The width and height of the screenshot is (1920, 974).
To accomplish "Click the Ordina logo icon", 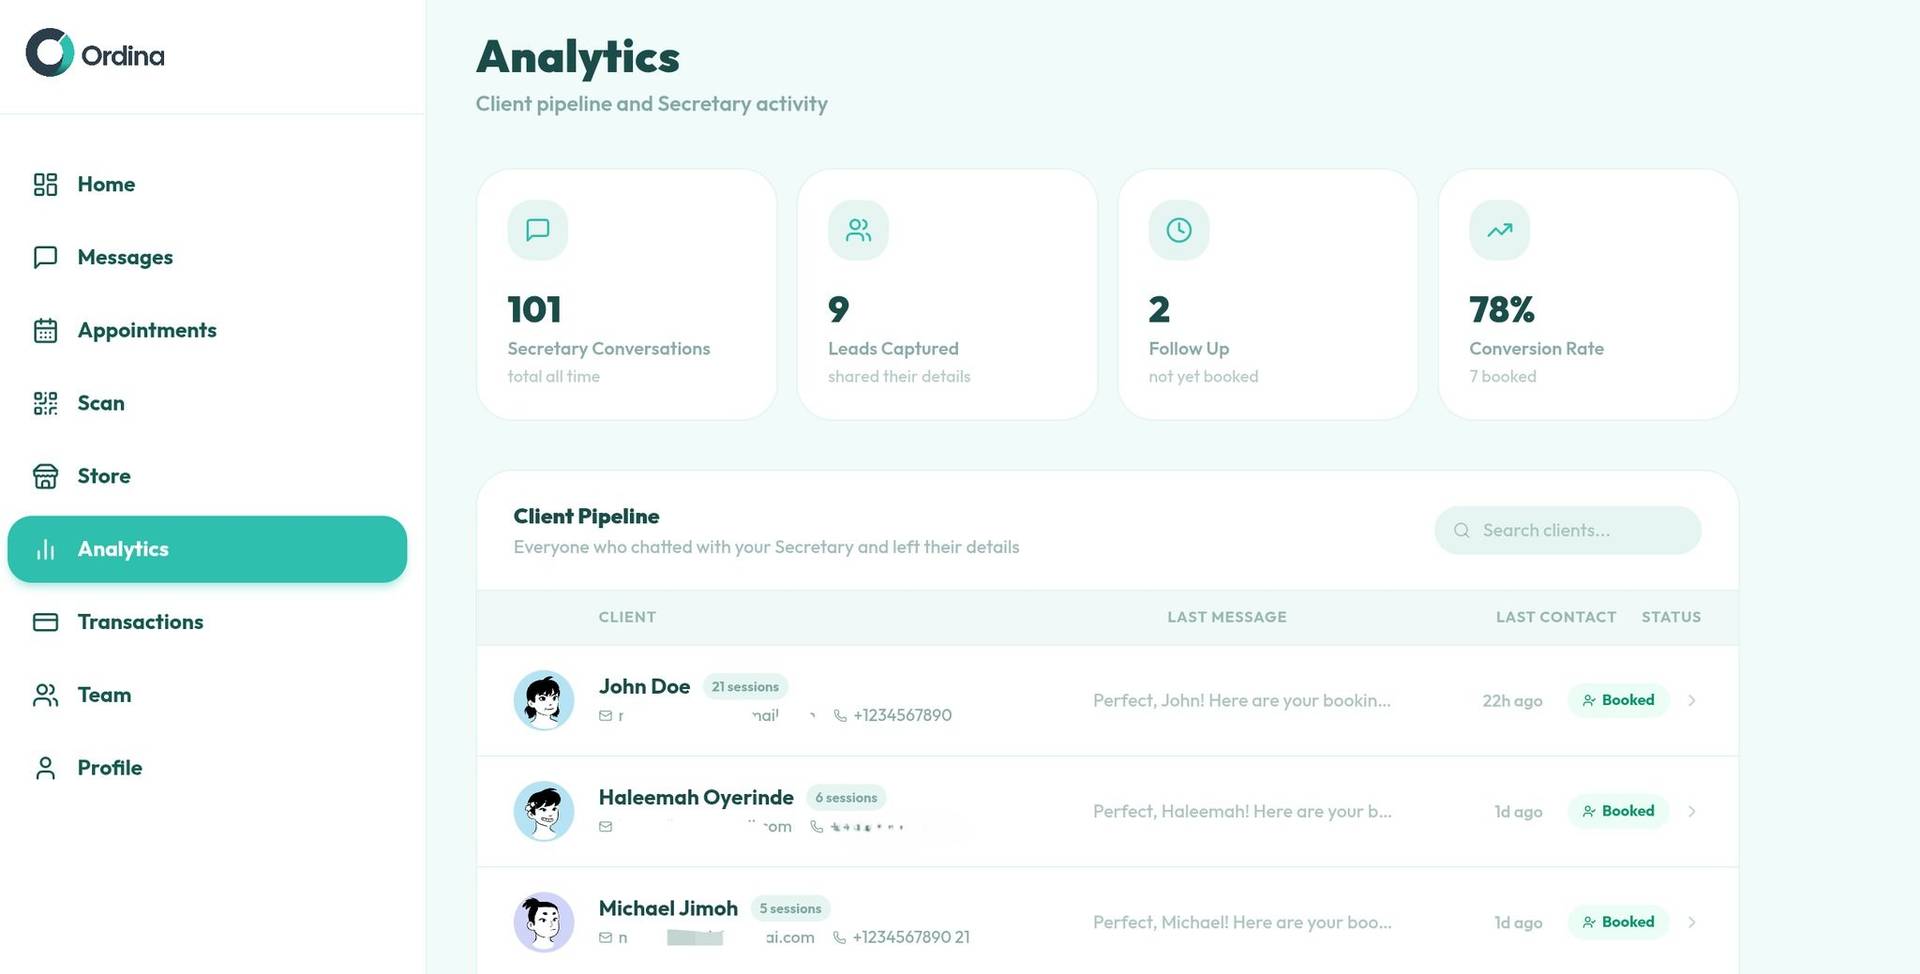I will [50, 53].
